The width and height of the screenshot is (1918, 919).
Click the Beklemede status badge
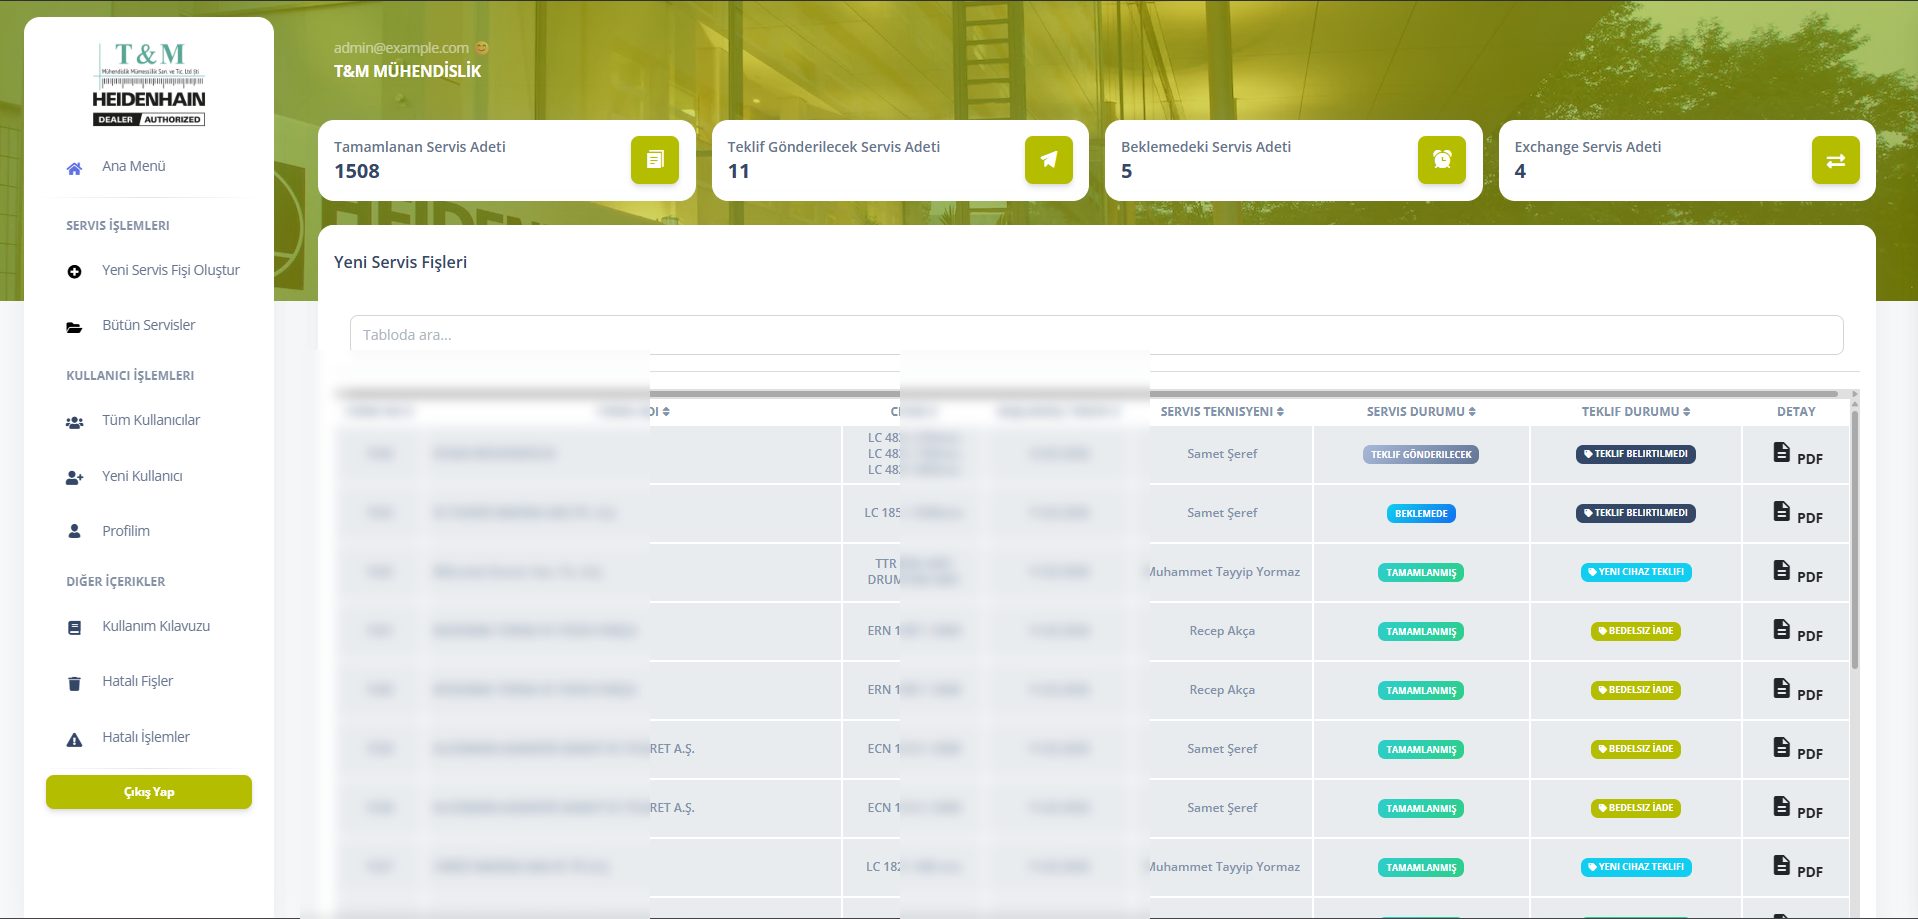(x=1420, y=514)
